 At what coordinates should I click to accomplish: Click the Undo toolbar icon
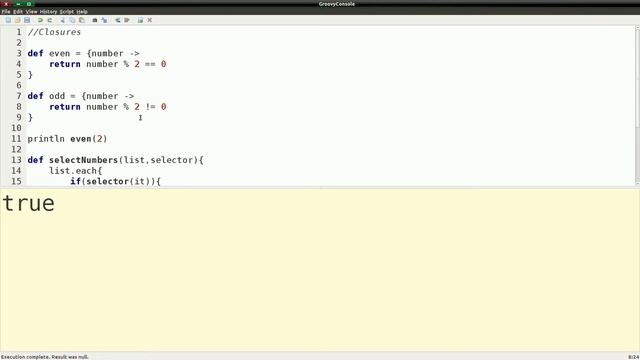pyautogui.click(x=40, y=20)
